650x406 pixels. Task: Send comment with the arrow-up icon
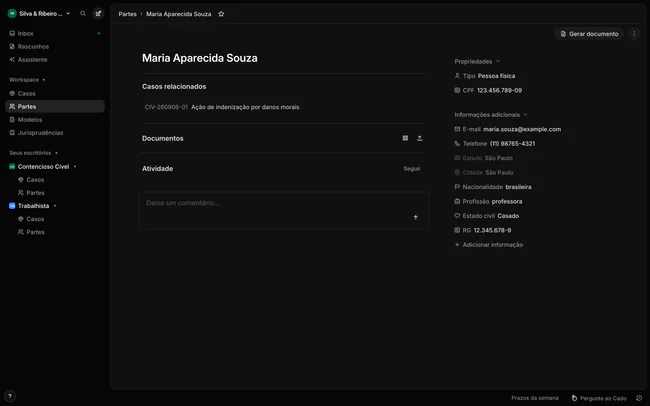415,217
